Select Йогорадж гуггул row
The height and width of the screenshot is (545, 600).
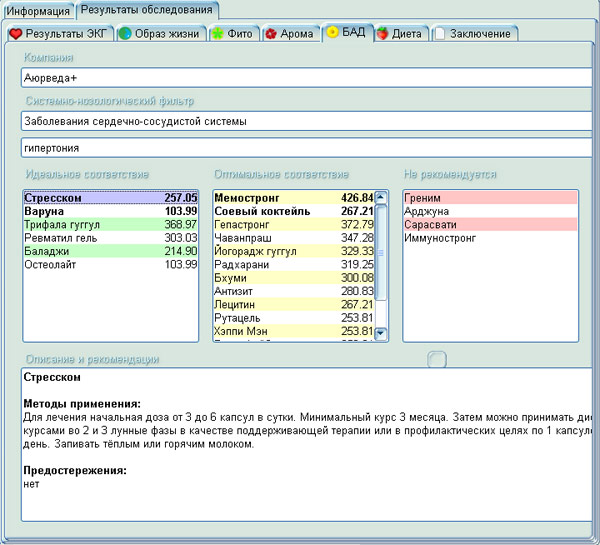pos(294,251)
